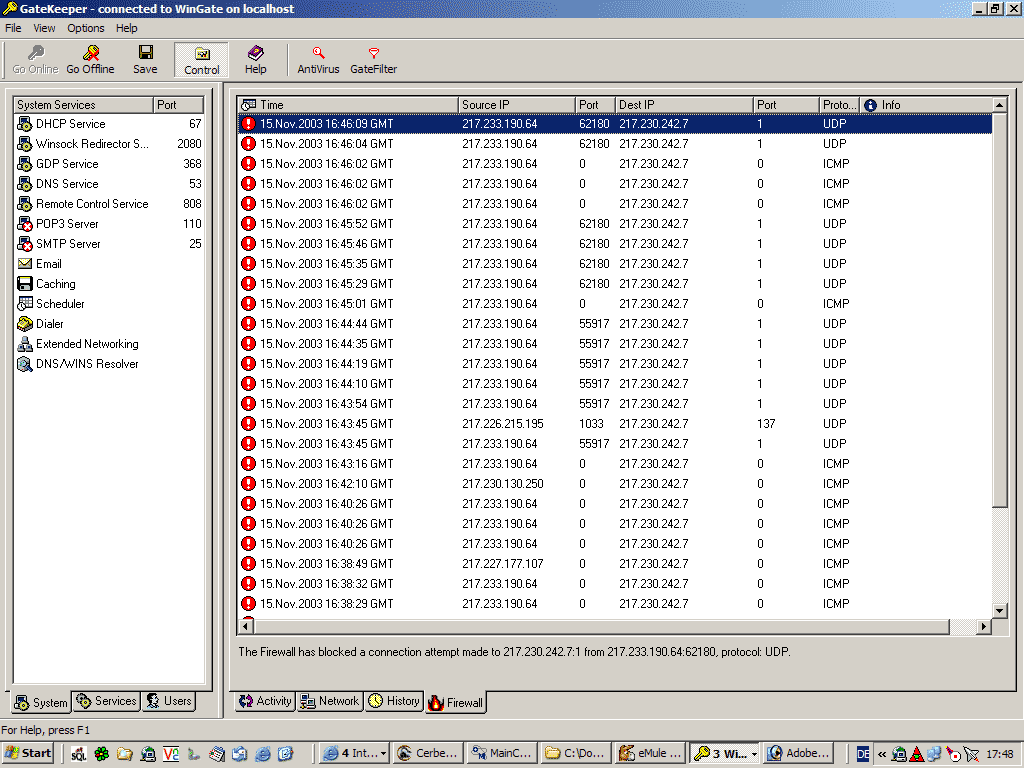Select the Dialer item
Screen dimensions: 1024x768
(40, 324)
